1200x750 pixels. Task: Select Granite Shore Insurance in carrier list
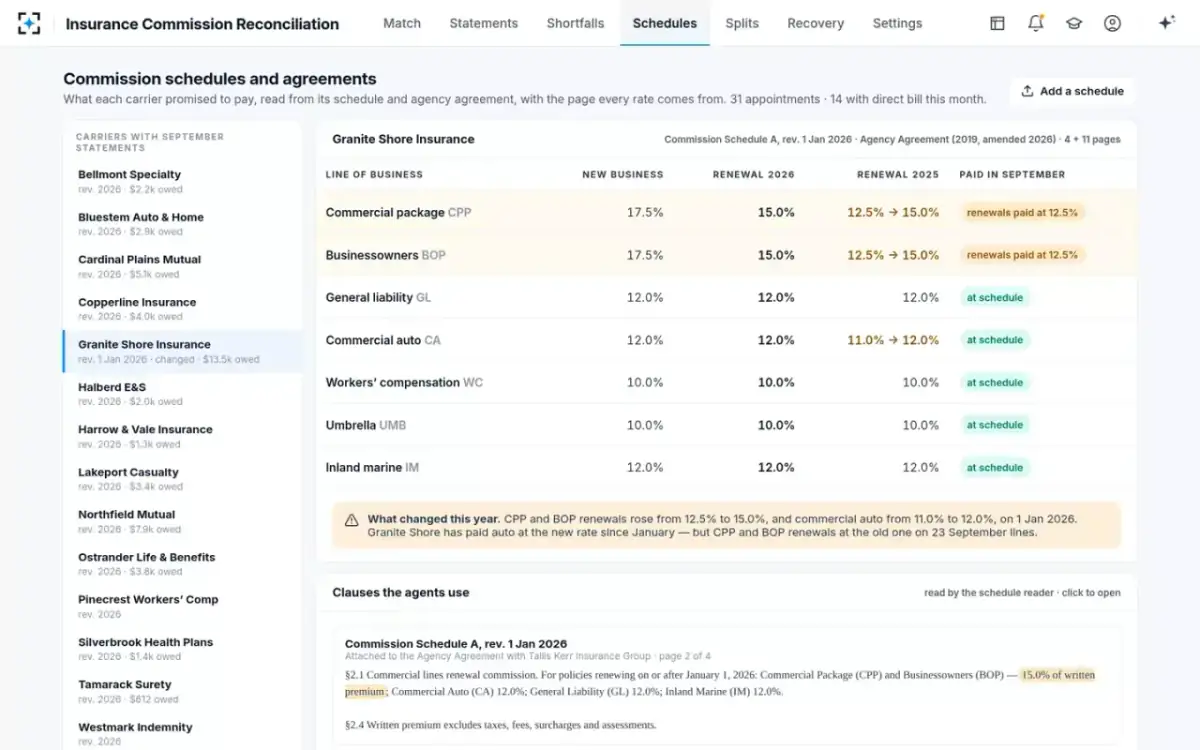pyautogui.click(x=182, y=351)
